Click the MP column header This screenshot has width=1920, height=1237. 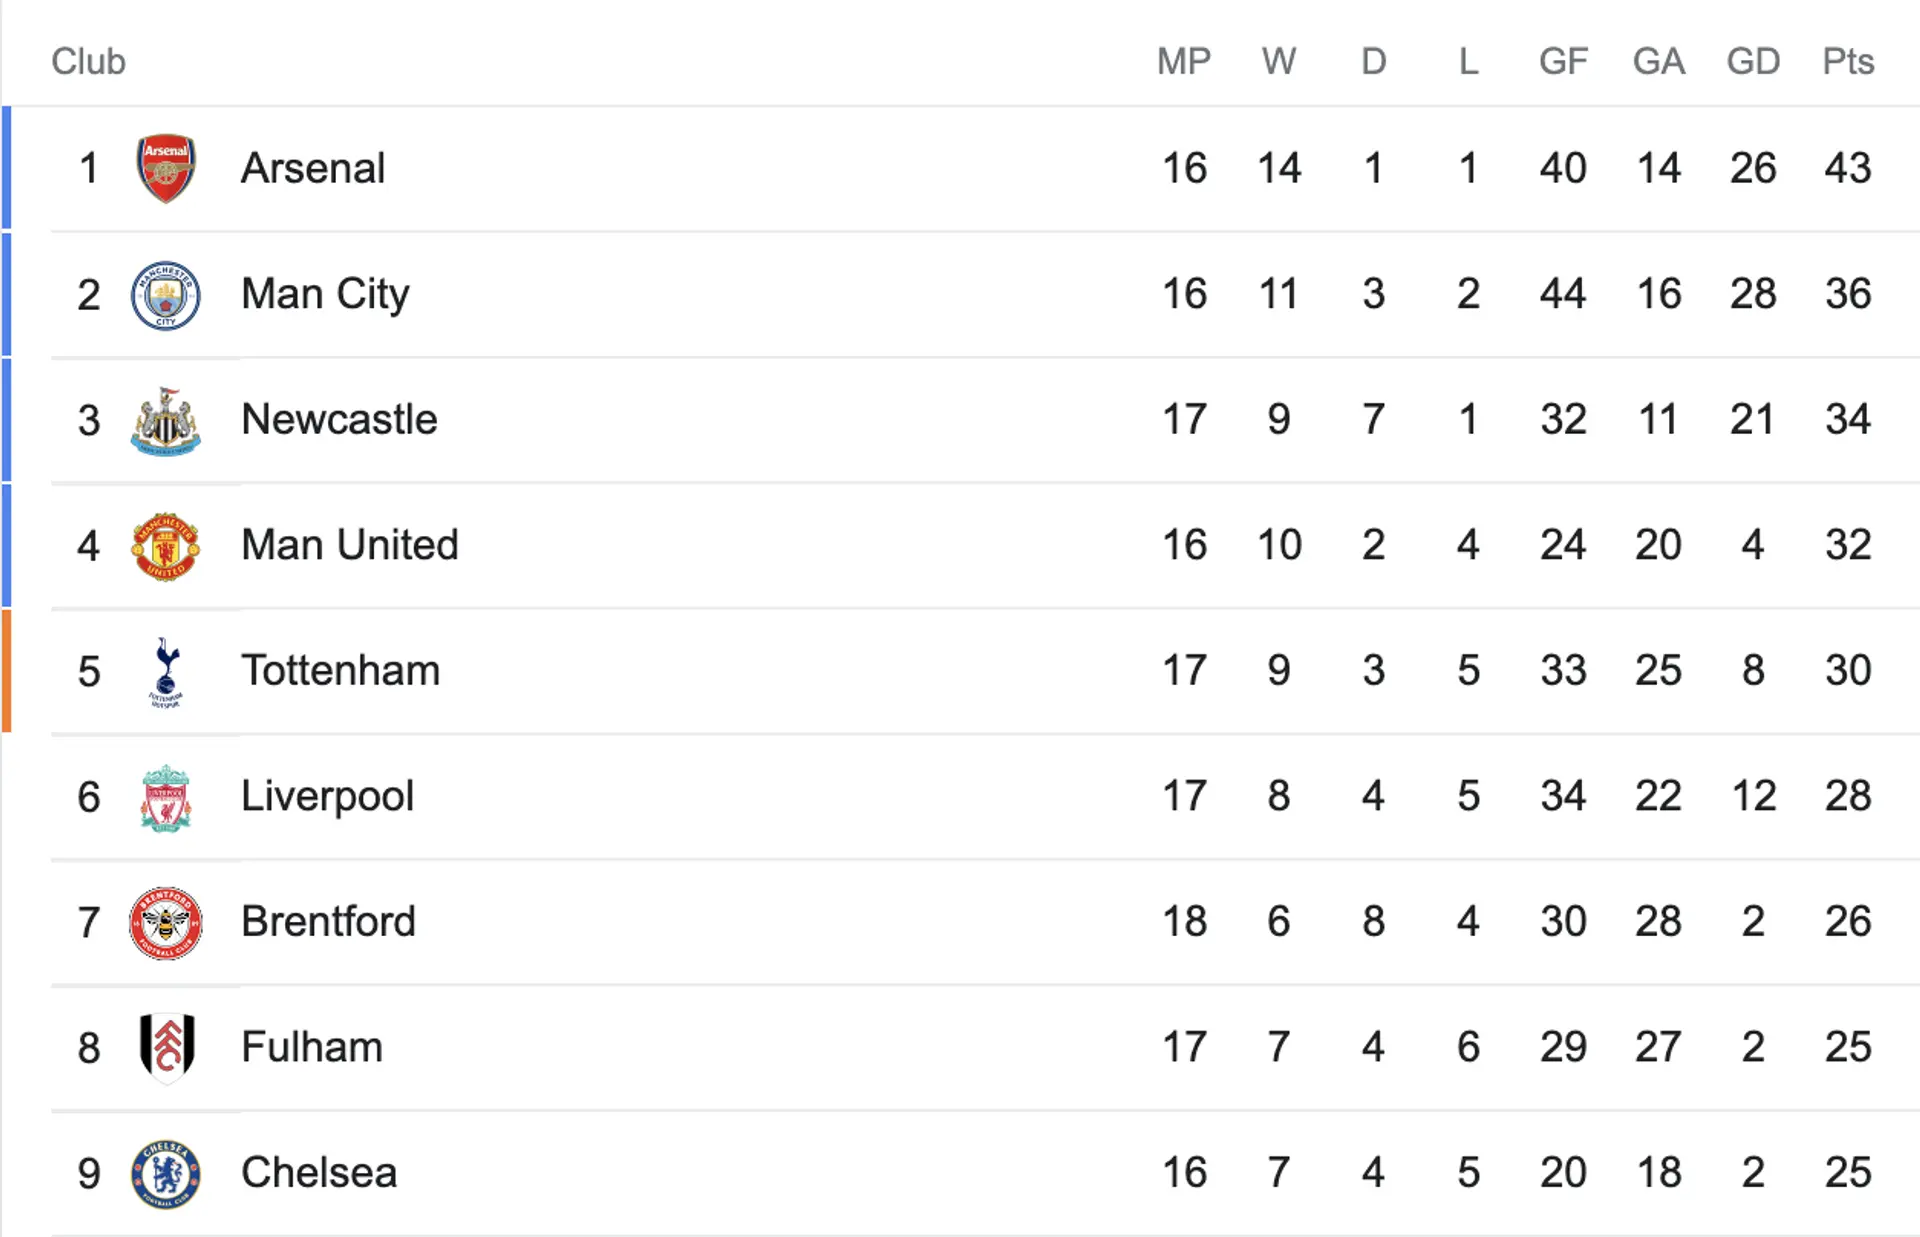(x=1184, y=62)
